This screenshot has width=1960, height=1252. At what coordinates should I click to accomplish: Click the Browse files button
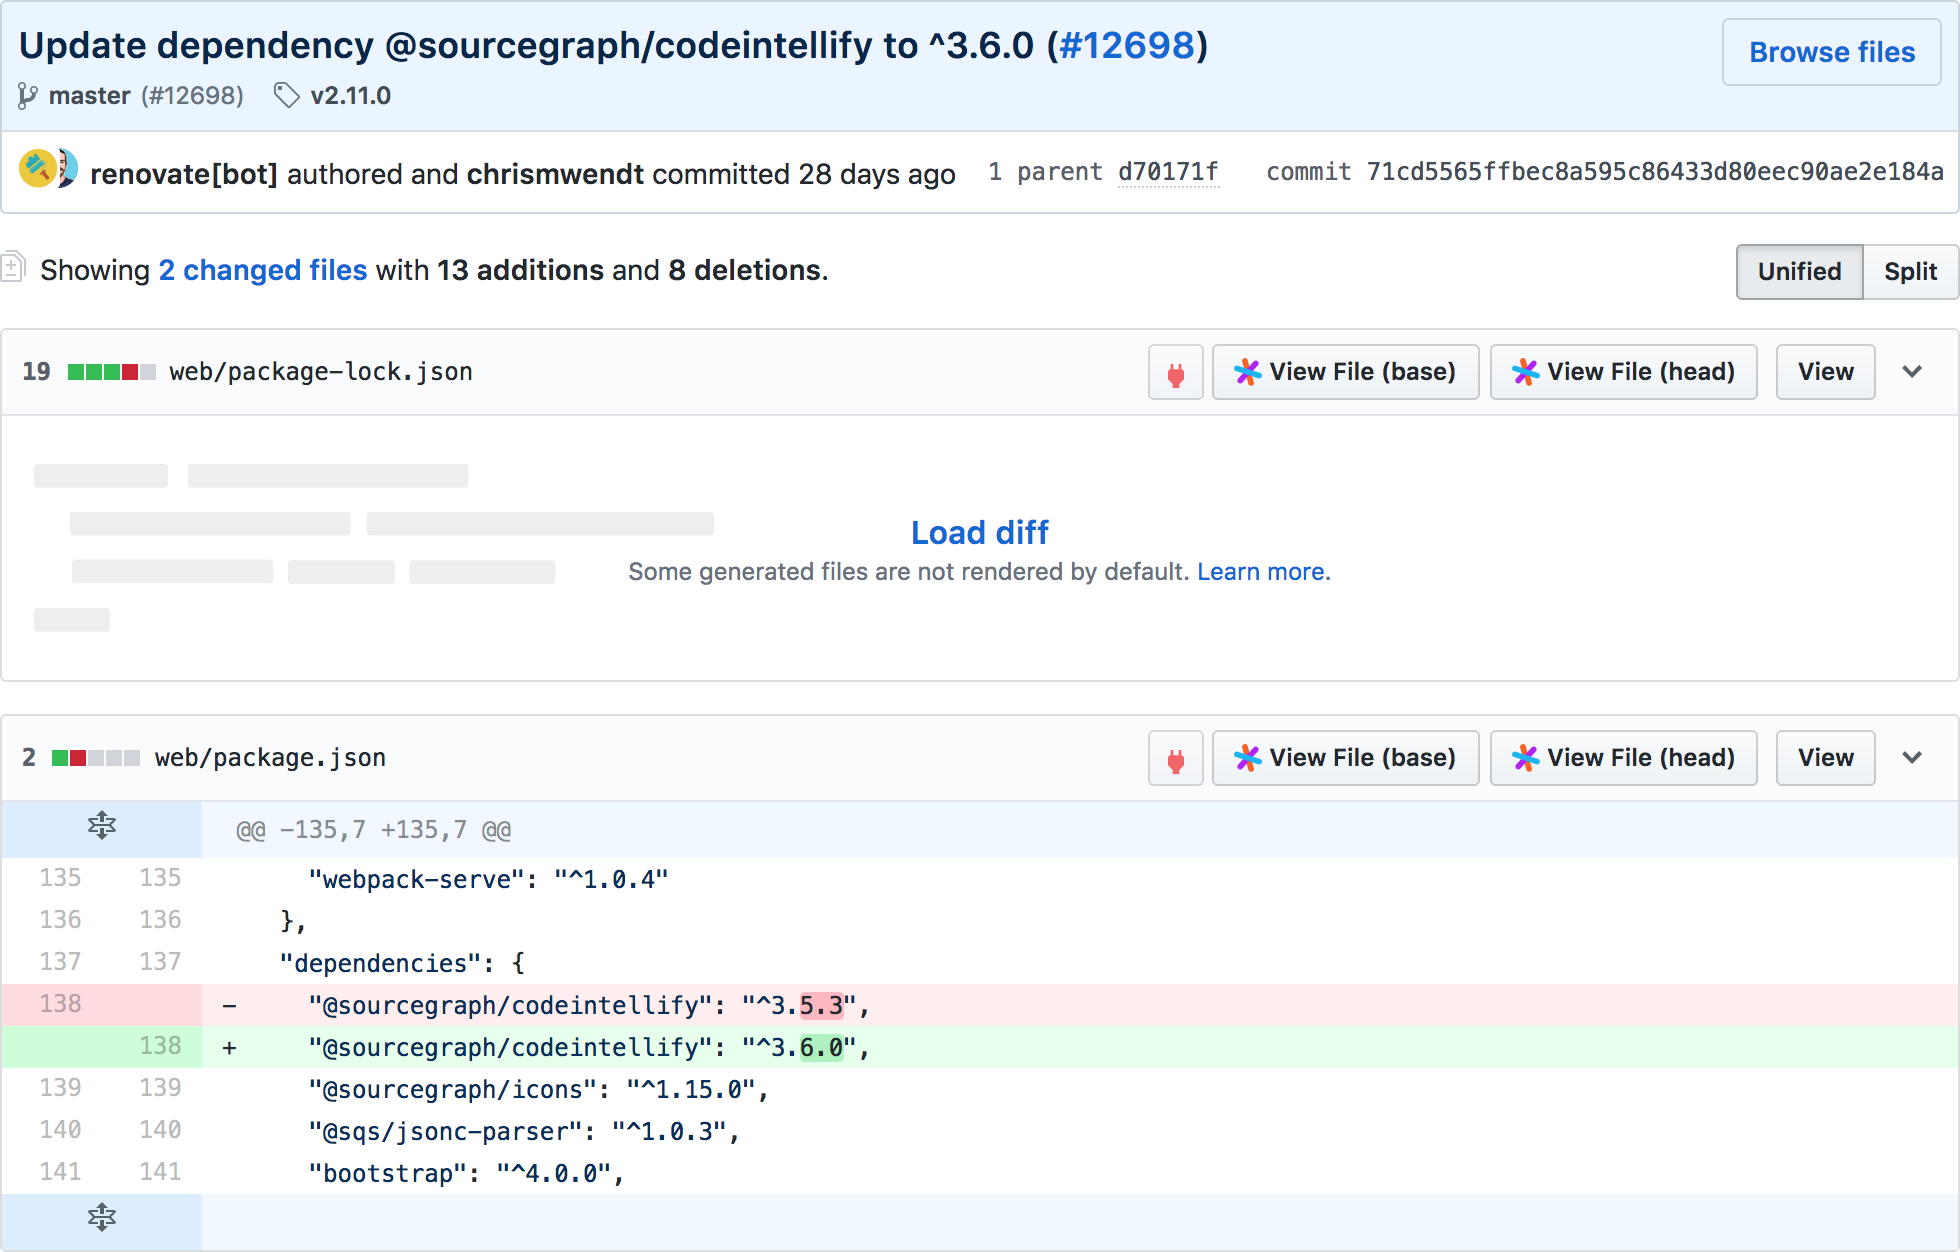[1831, 52]
